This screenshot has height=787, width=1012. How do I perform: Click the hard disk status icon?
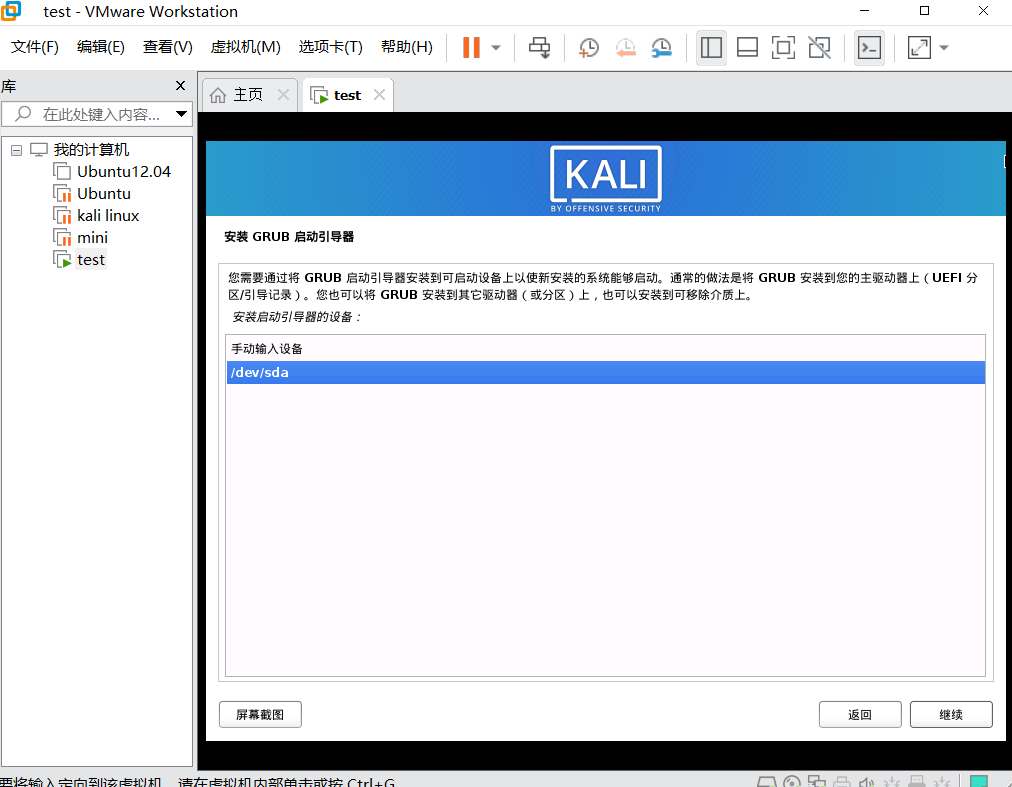766,780
